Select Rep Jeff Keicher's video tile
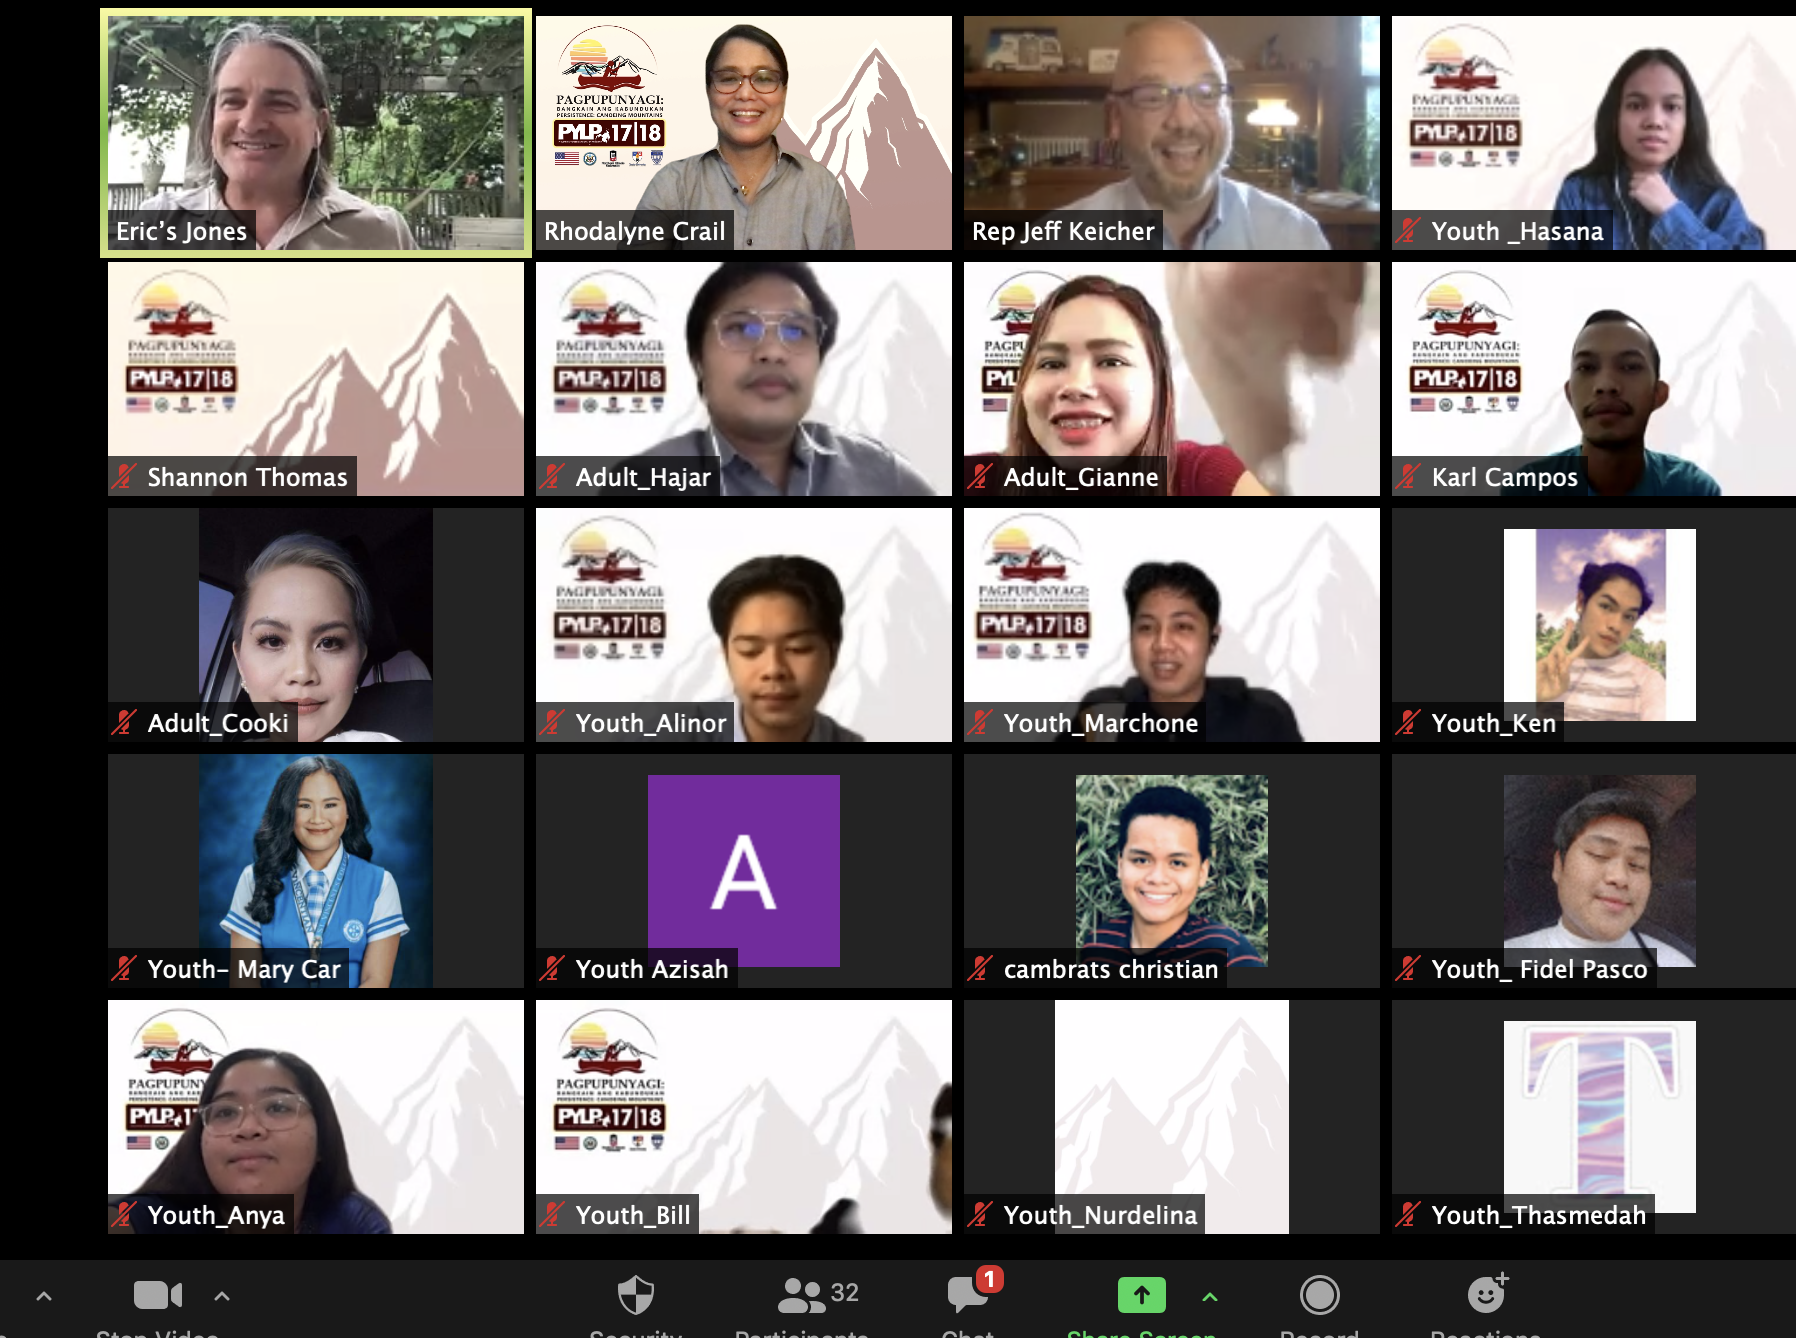 click(1171, 120)
